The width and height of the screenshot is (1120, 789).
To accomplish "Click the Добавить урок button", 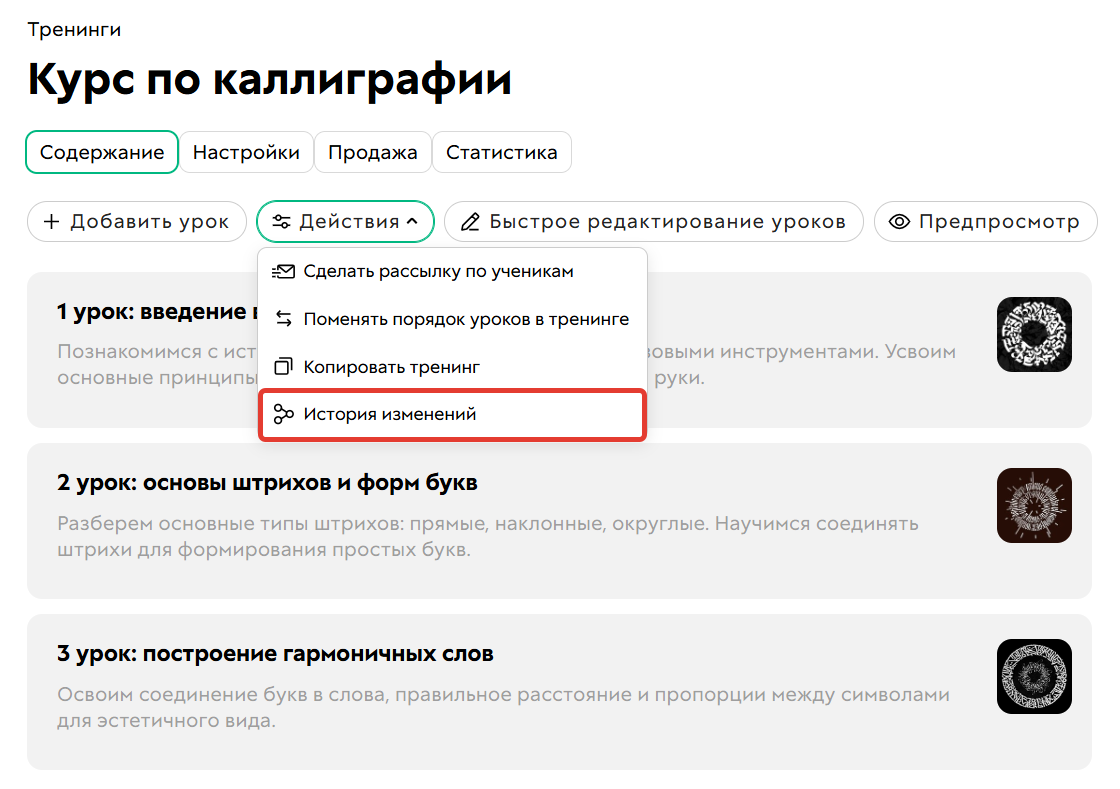I will [137, 221].
